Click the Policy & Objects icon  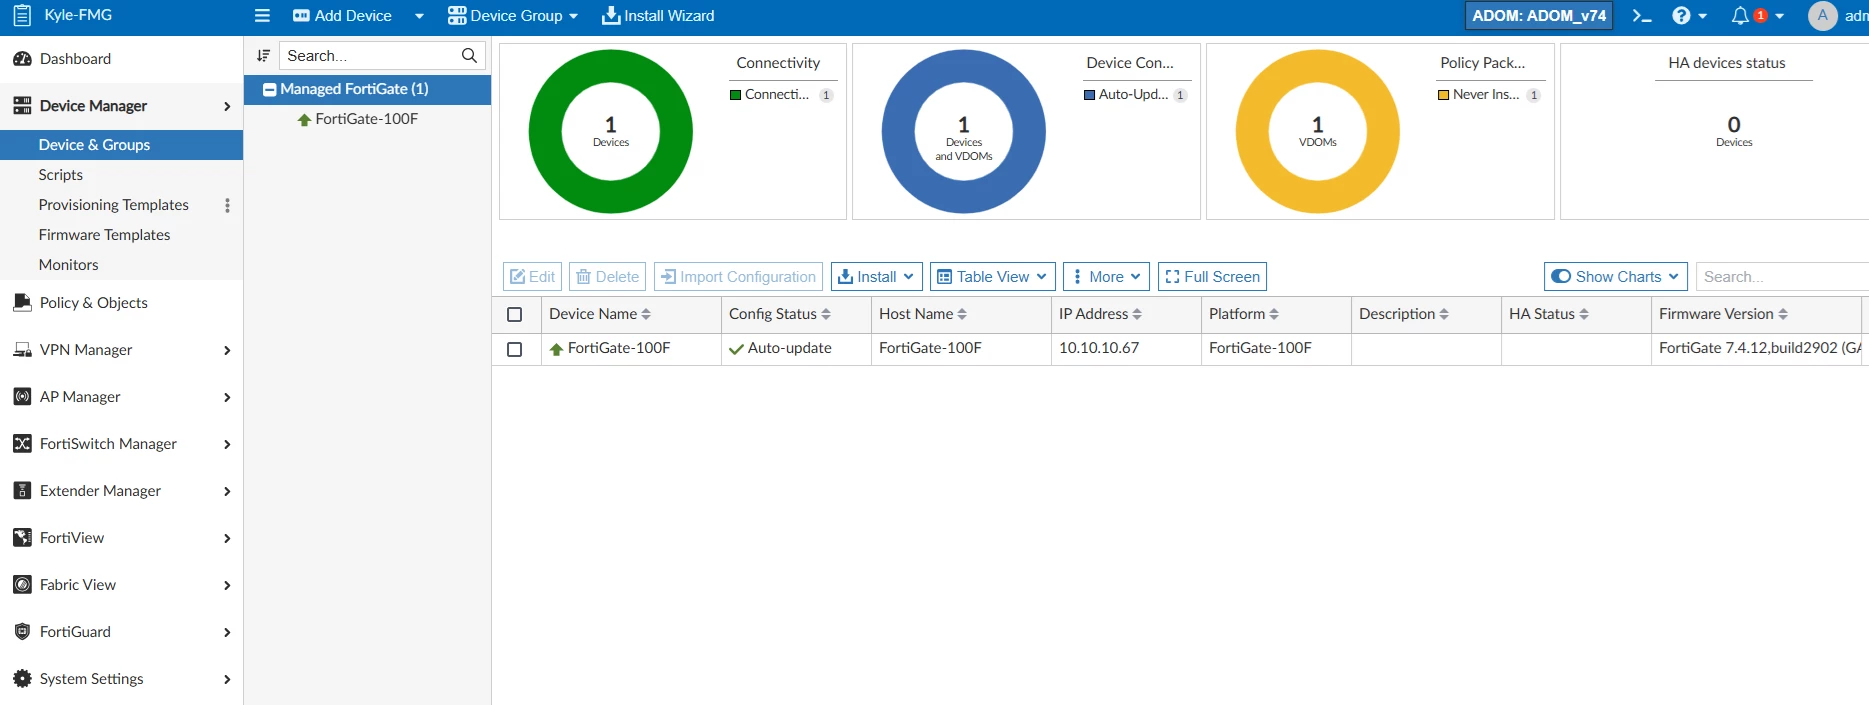coord(22,303)
